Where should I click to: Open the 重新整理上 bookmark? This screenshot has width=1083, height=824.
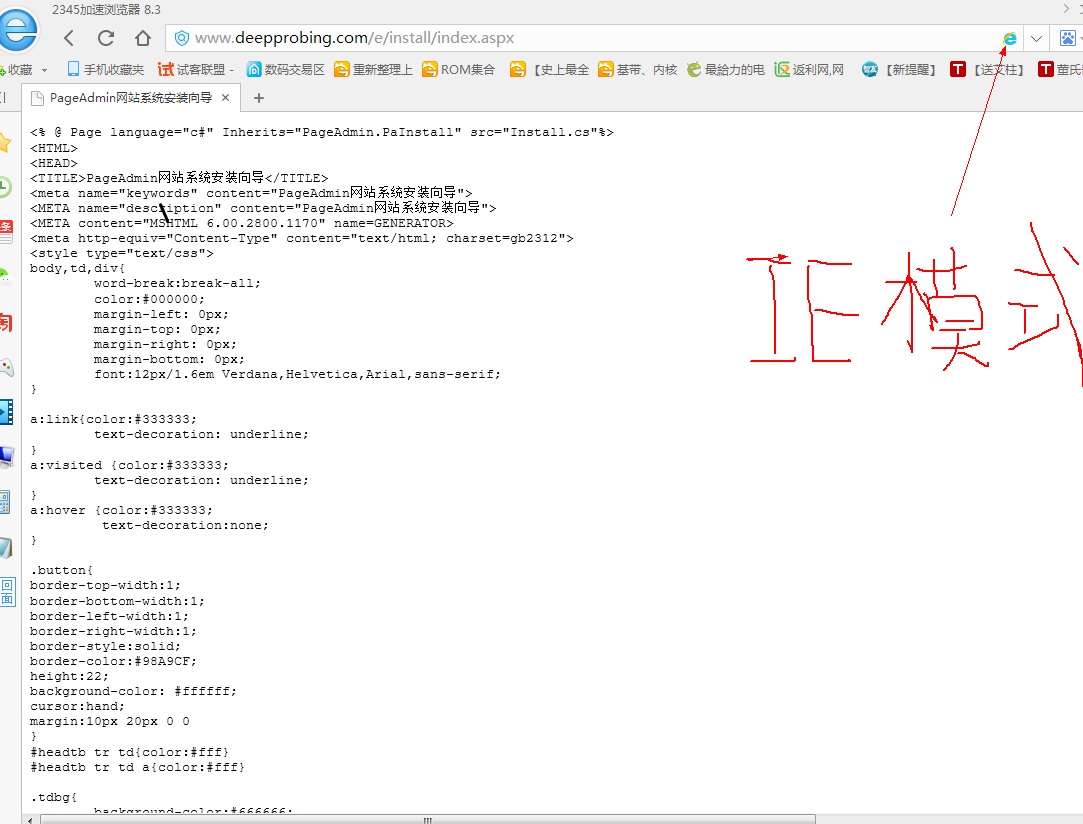coord(374,70)
